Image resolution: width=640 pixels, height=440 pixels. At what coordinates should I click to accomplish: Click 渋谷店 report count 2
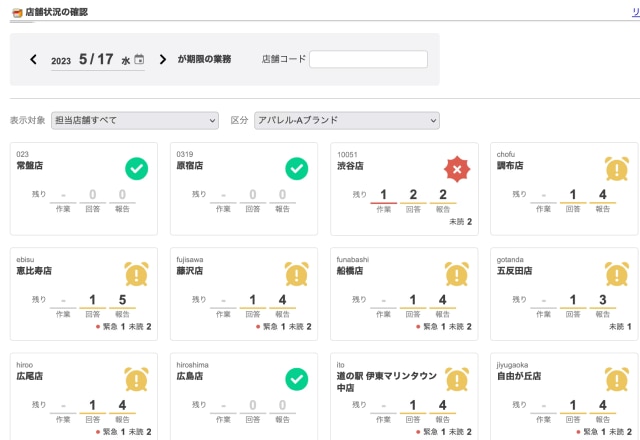pos(444,194)
